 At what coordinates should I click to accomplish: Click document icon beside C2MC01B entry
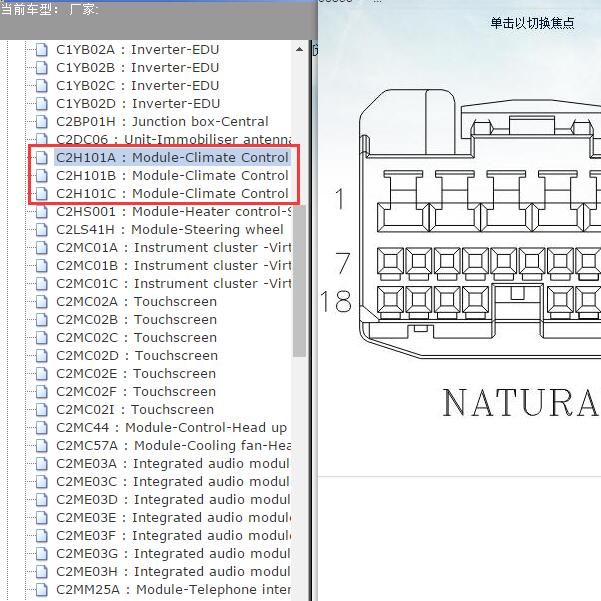click(x=41, y=266)
